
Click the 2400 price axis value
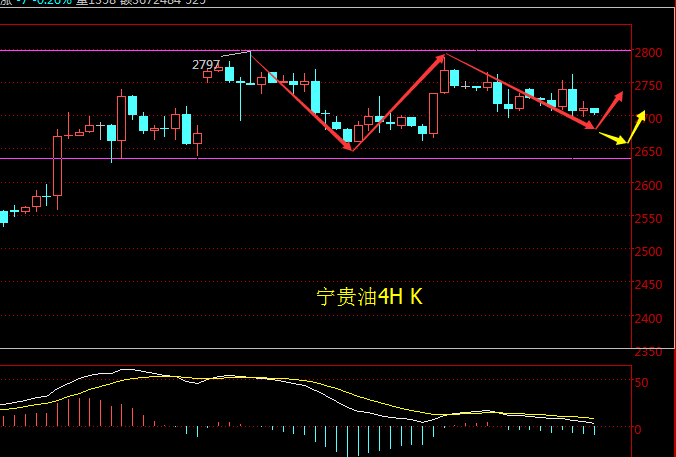point(648,318)
